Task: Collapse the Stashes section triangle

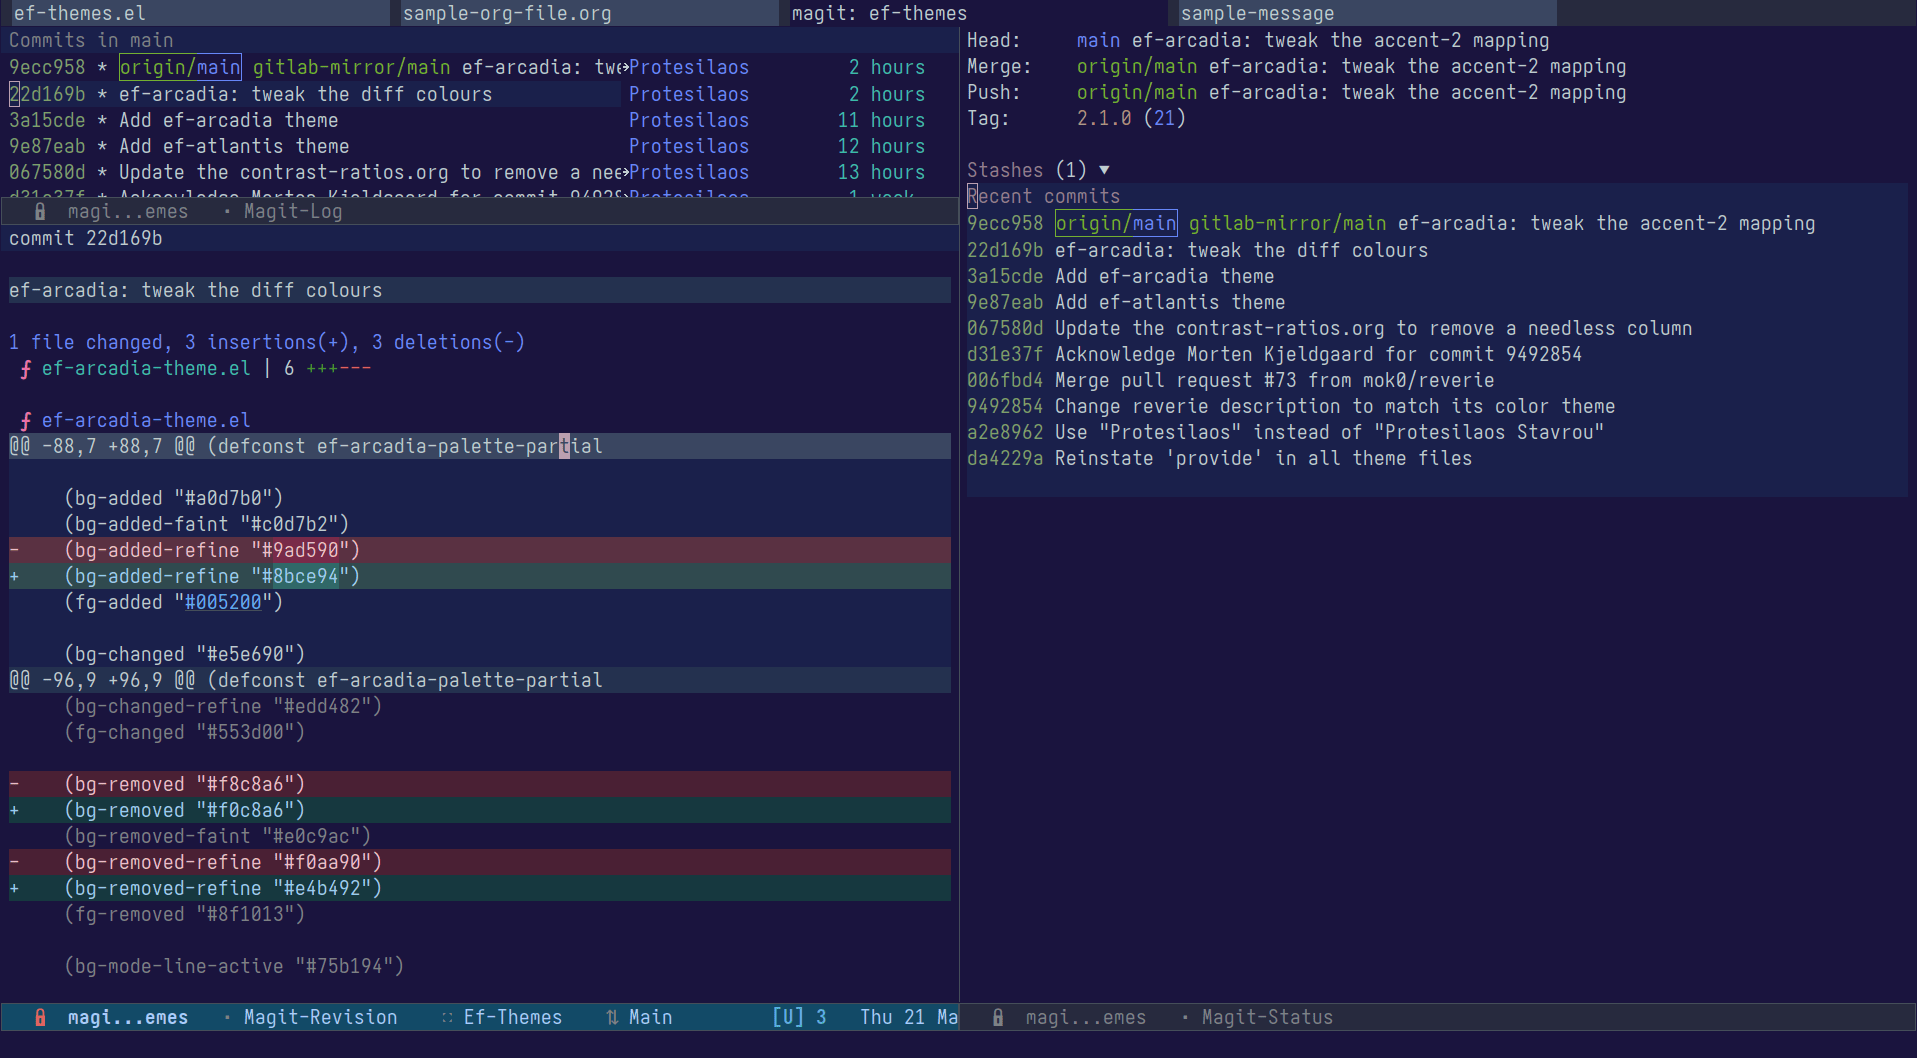Action: [1104, 170]
